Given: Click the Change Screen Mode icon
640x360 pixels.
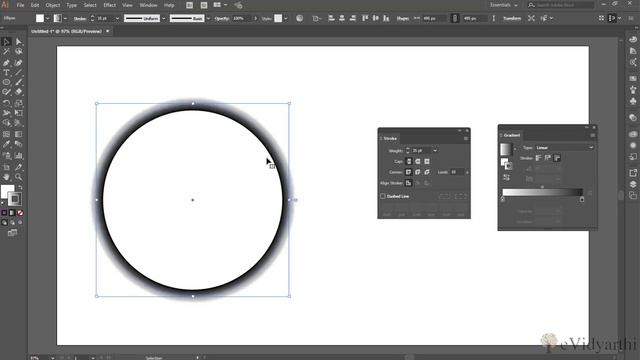Looking at the screenshot, I should [x=12, y=233].
